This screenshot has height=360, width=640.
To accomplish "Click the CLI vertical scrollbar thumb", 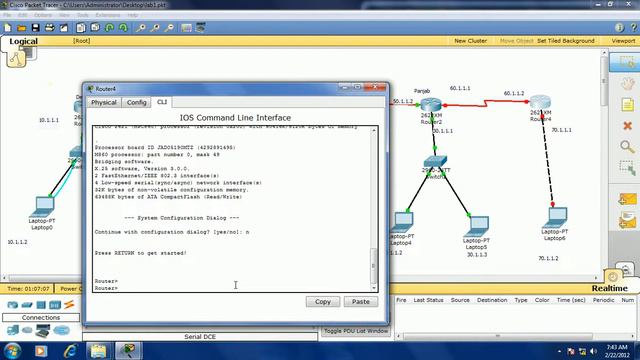I will (373, 266).
